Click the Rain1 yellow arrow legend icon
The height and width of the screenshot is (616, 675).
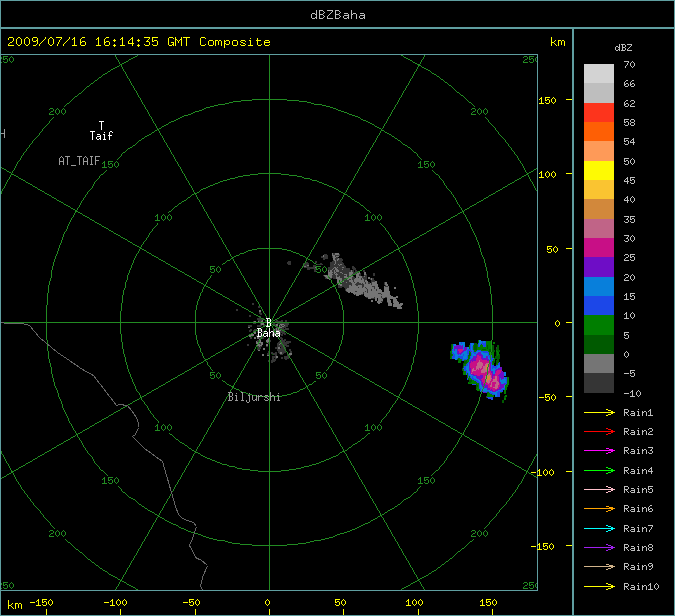pos(599,412)
